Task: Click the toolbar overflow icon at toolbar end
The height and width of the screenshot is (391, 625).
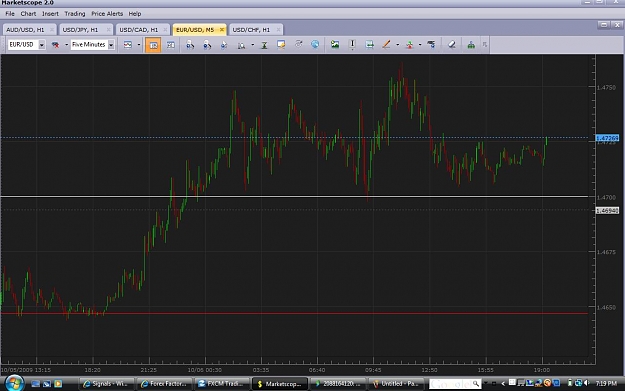Action: 485,45
